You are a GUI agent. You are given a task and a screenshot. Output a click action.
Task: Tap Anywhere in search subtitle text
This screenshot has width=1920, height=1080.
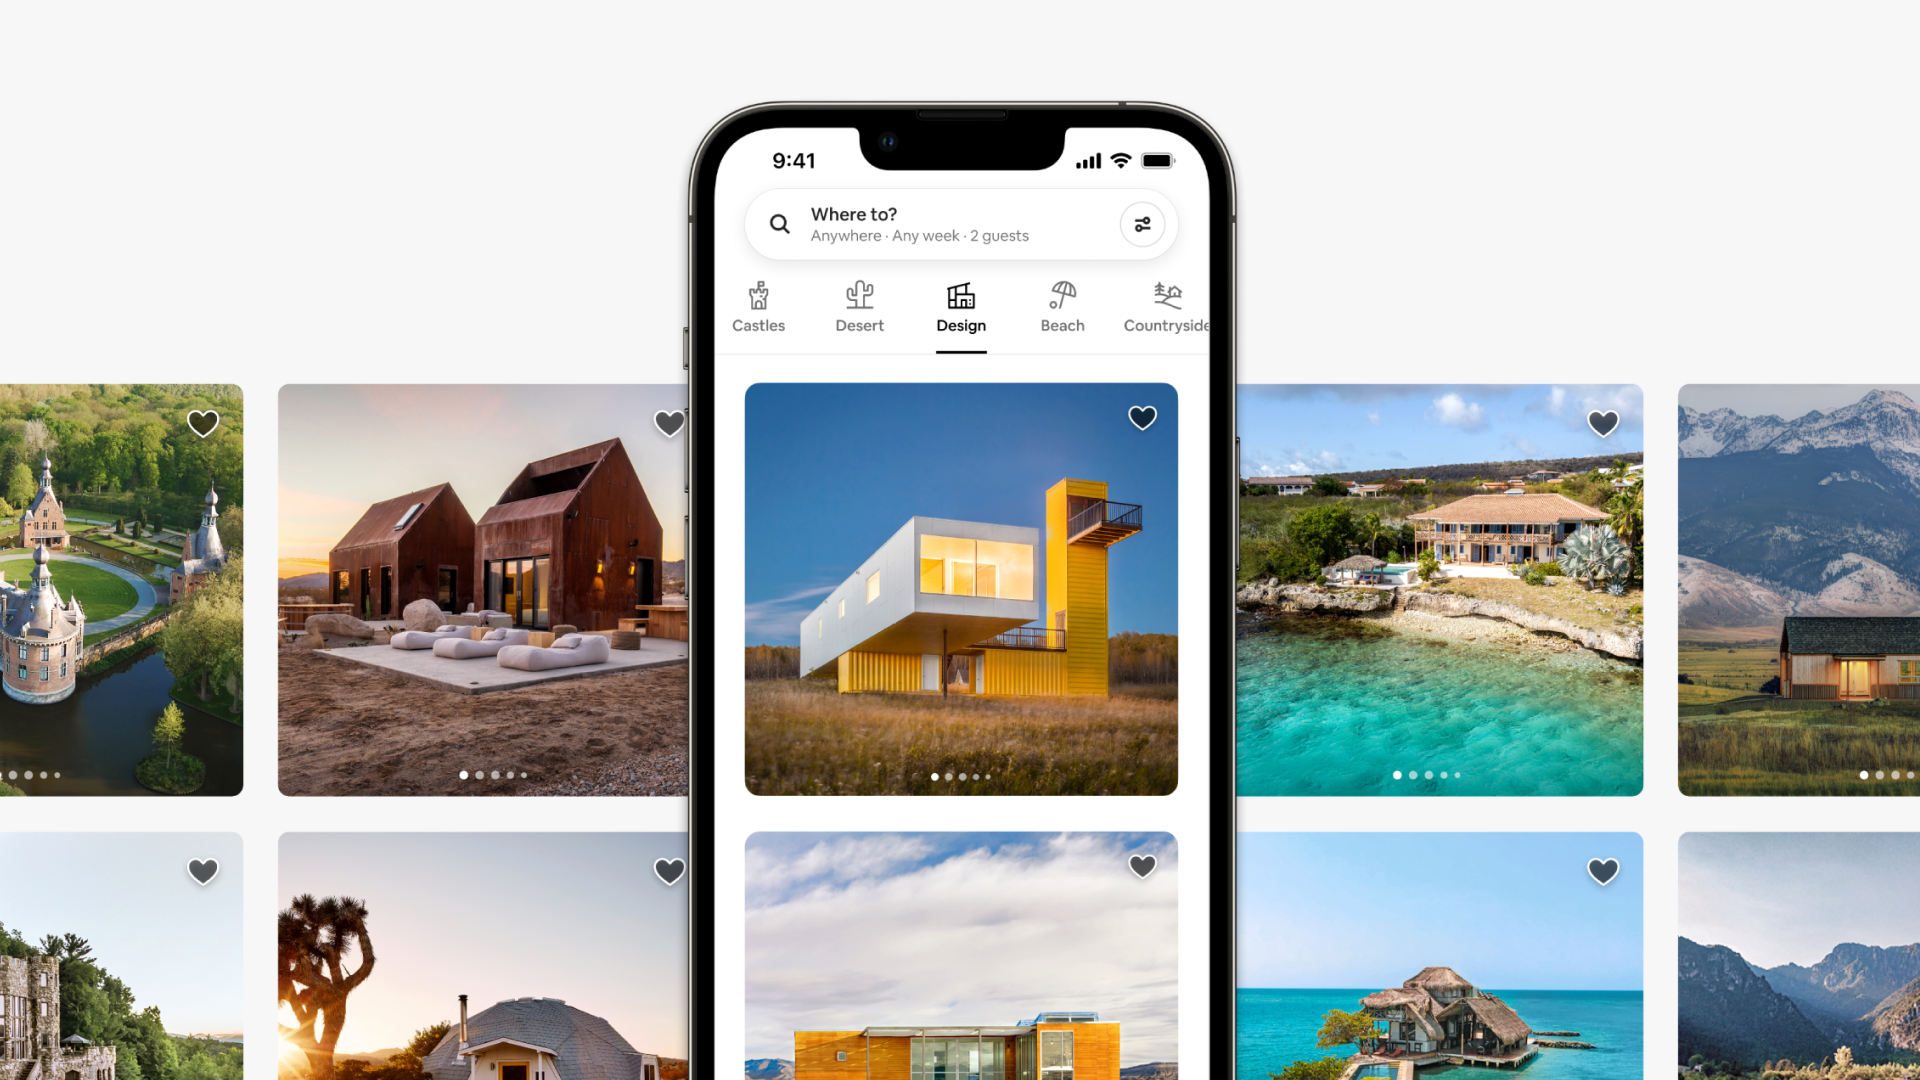pyautogui.click(x=843, y=235)
